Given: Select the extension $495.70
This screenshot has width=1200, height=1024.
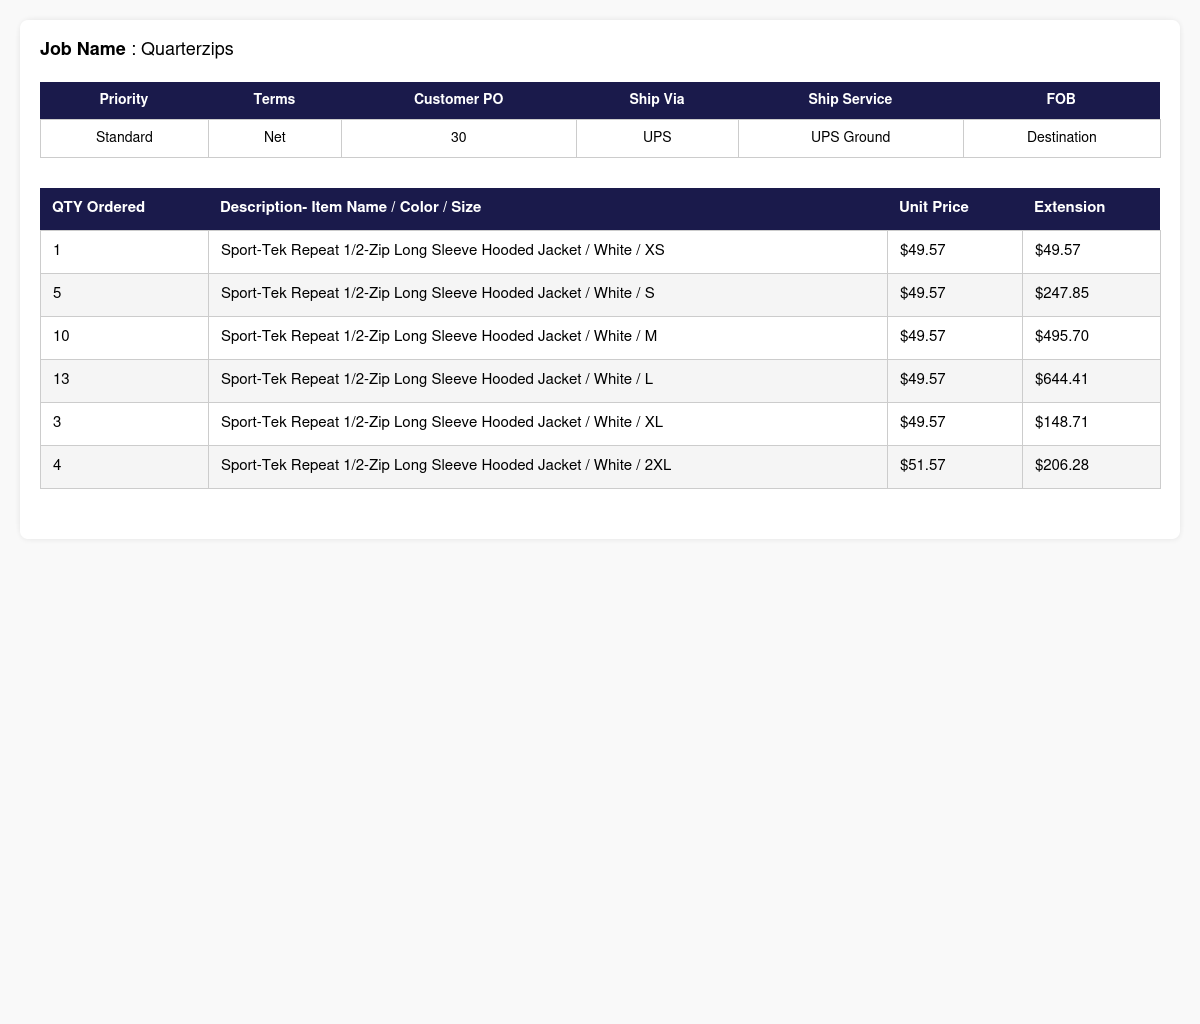Looking at the screenshot, I should click(1091, 337).
